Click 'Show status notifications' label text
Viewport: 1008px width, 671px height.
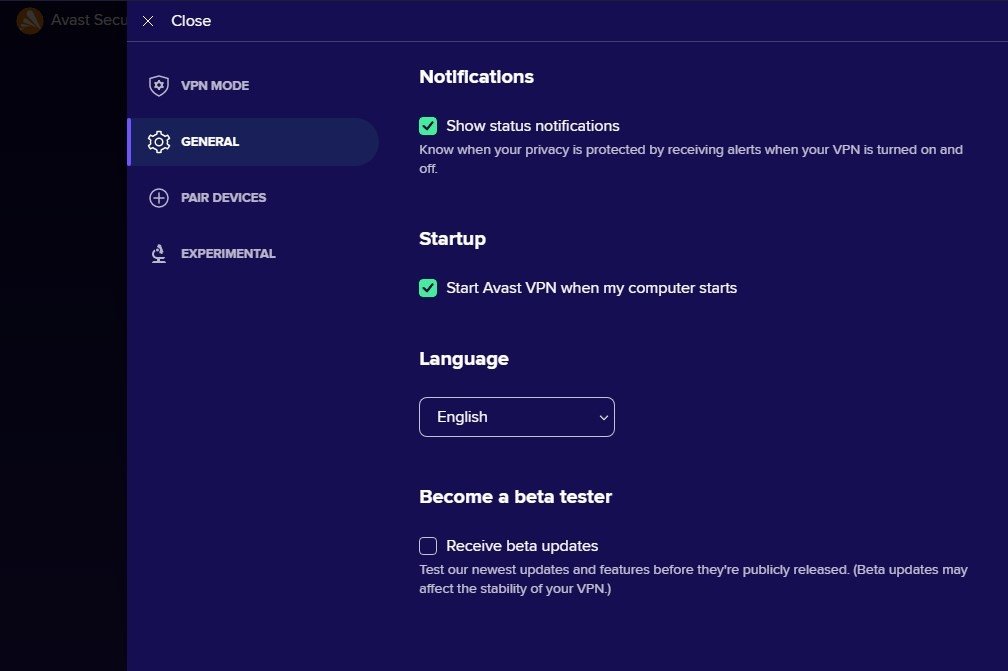(x=533, y=126)
